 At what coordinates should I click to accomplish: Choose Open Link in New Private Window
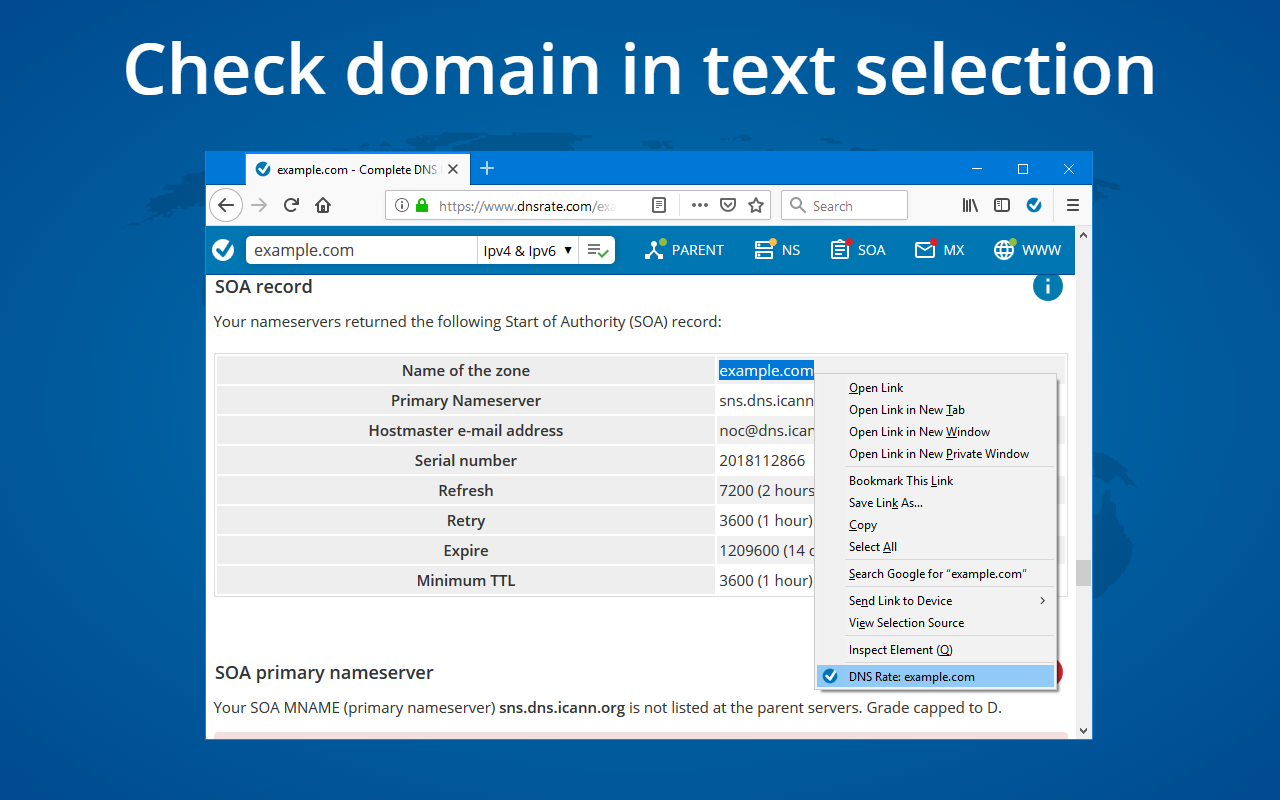click(x=936, y=454)
